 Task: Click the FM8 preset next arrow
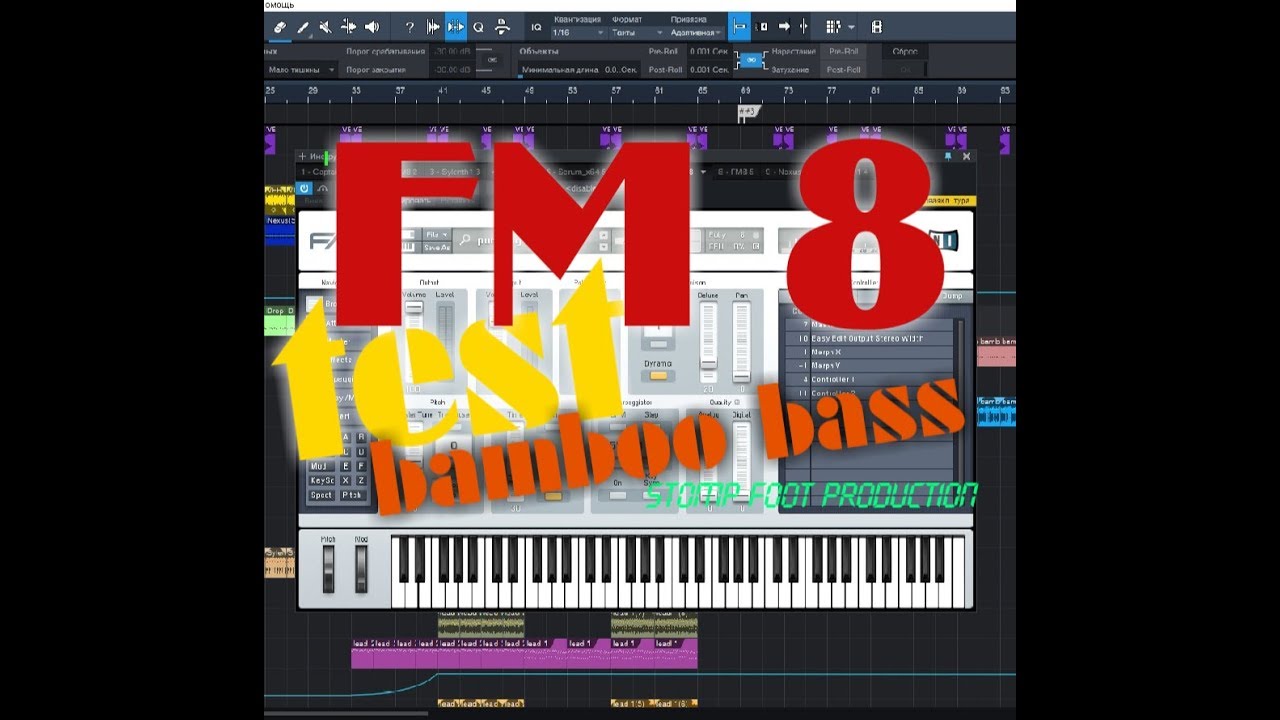coord(603,246)
